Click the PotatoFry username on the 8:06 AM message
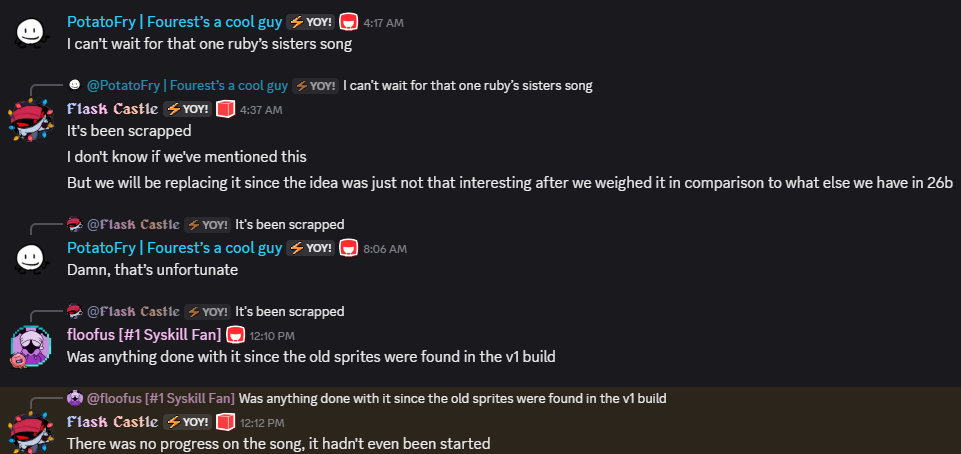Image resolution: width=961 pixels, height=454 pixels. tap(174, 248)
